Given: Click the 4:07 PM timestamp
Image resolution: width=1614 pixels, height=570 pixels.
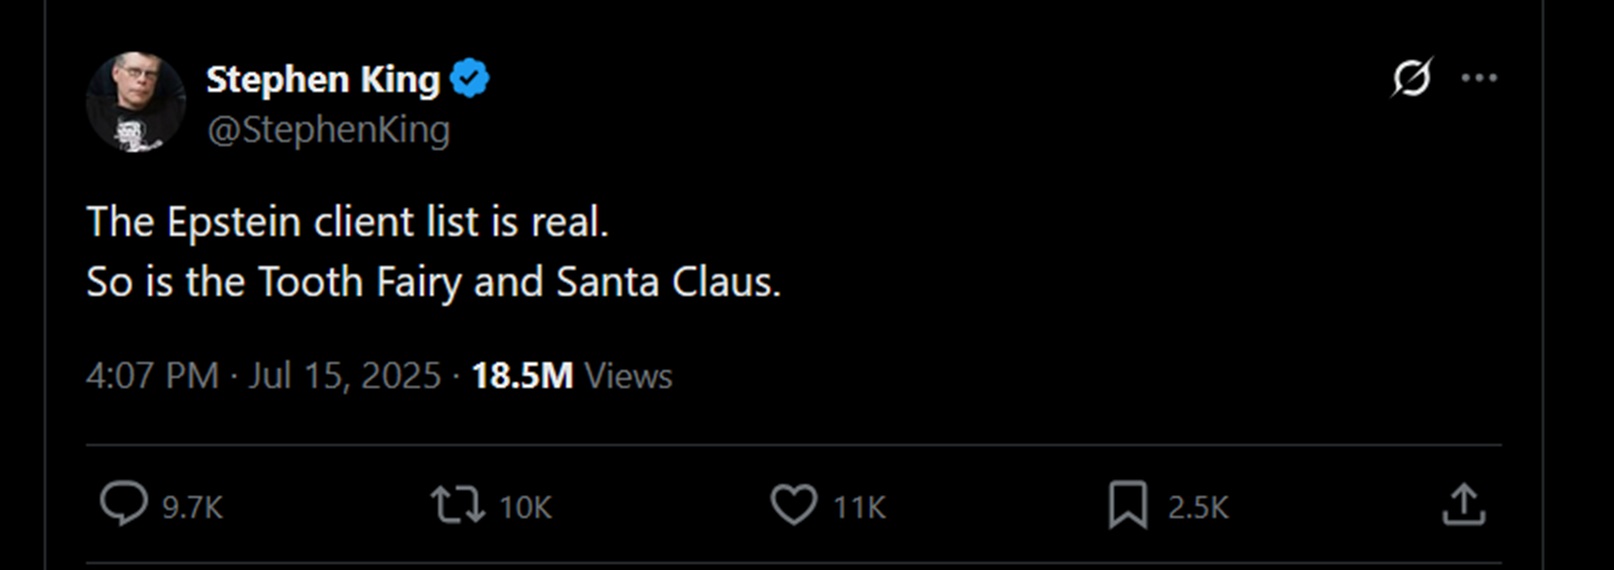Looking at the screenshot, I should [x=152, y=376].
